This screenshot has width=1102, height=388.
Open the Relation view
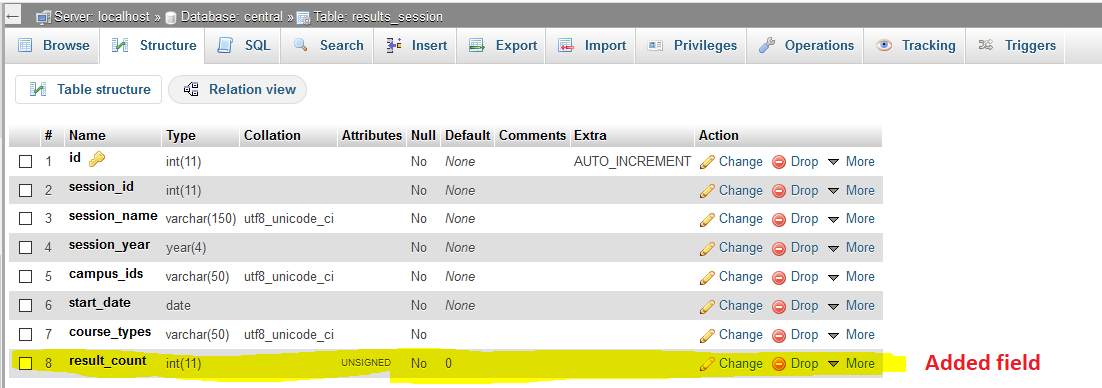coord(238,90)
